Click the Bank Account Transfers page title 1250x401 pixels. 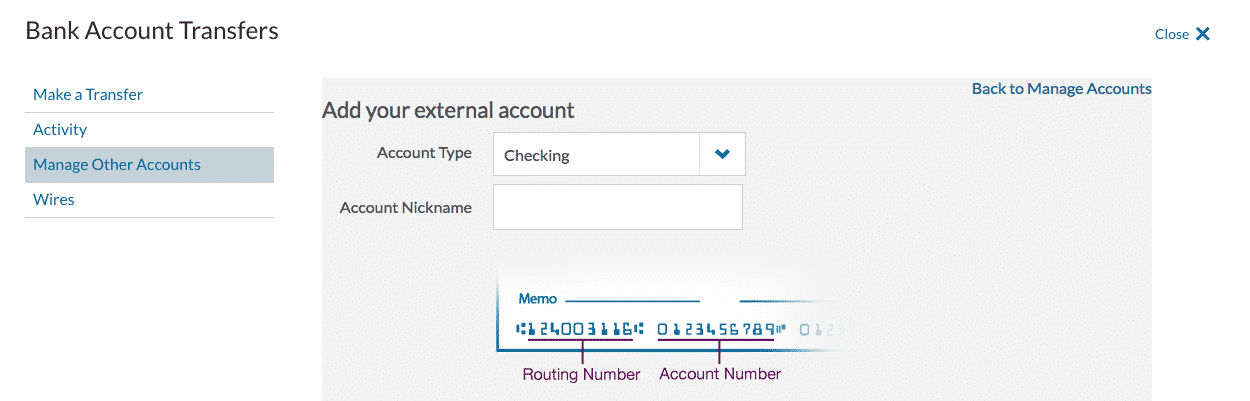(152, 31)
